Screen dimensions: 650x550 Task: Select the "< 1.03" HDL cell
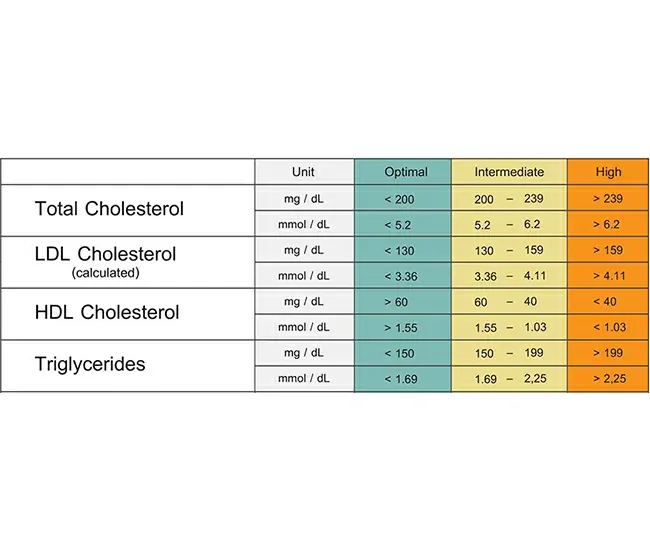[608, 328]
